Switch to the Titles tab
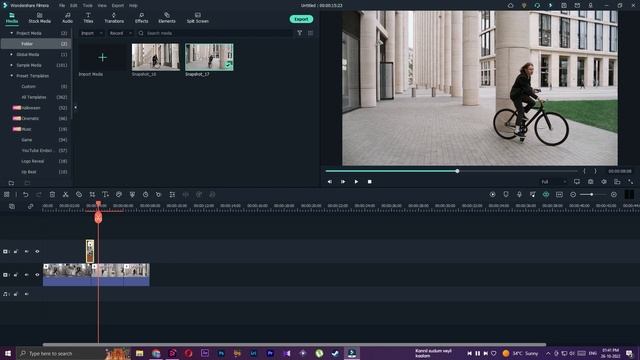 tap(88, 18)
